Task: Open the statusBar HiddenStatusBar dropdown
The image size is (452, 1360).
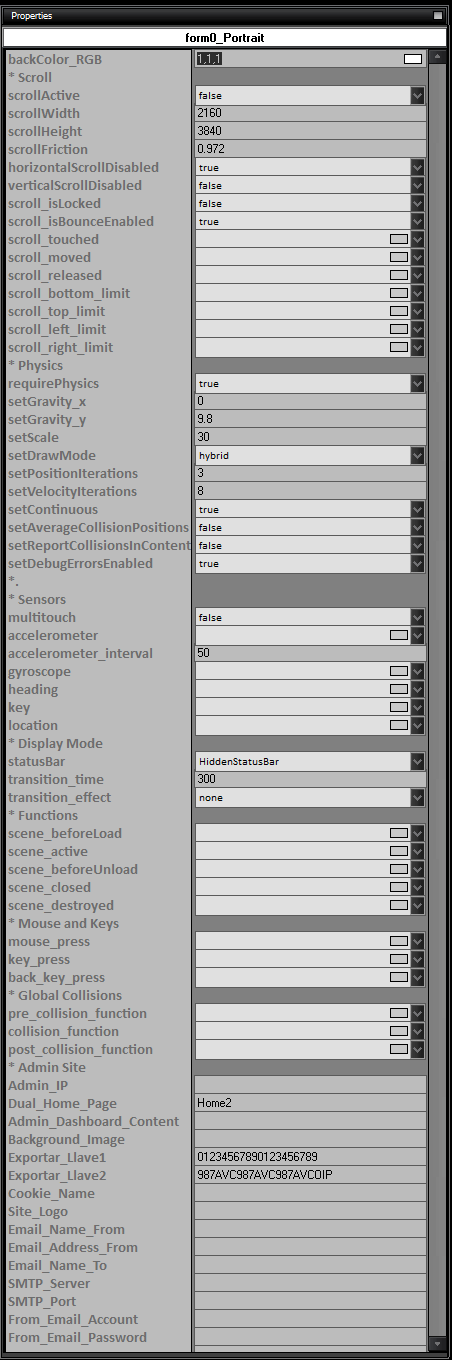Action: [310, 762]
